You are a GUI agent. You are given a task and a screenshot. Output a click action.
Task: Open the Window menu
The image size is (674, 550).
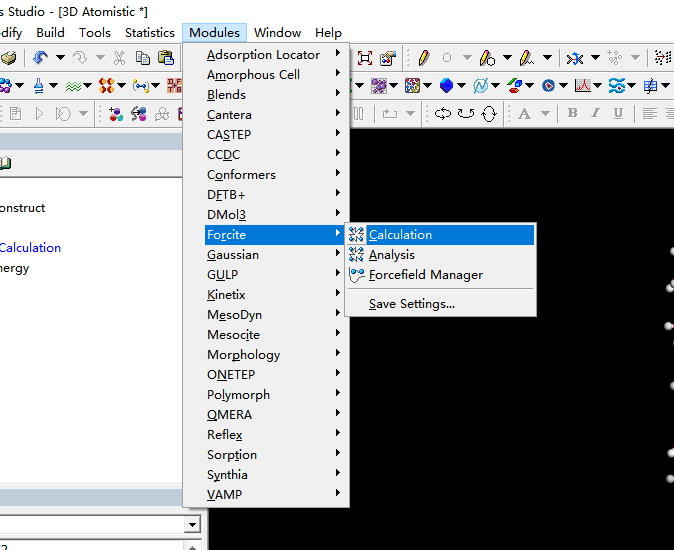pyautogui.click(x=277, y=33)
